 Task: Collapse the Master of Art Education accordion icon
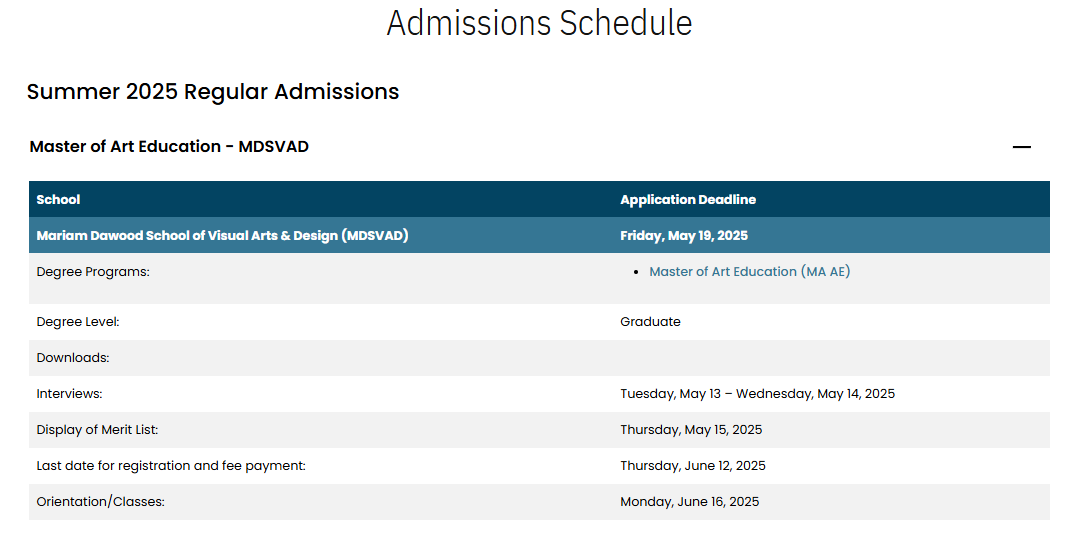tap(1021, 147)
